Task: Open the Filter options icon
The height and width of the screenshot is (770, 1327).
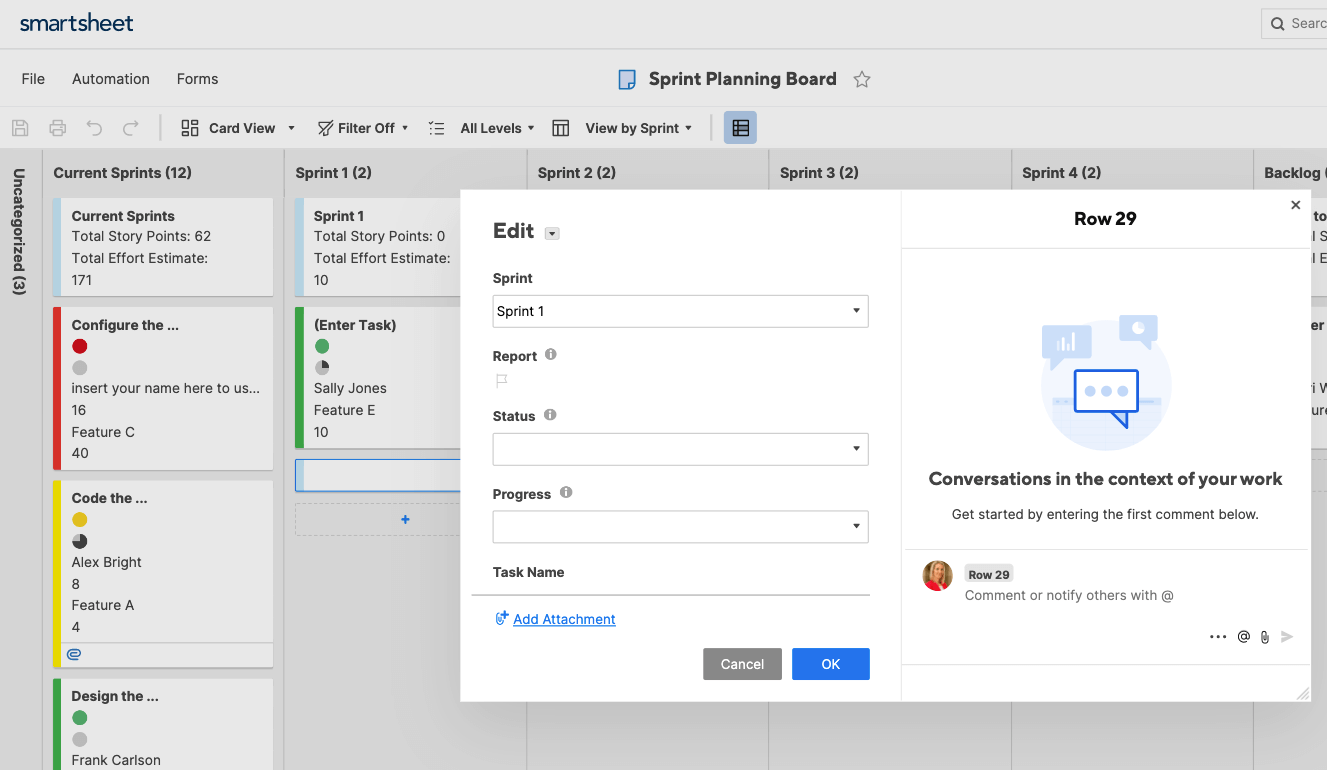Action: (x=325, y=128)
